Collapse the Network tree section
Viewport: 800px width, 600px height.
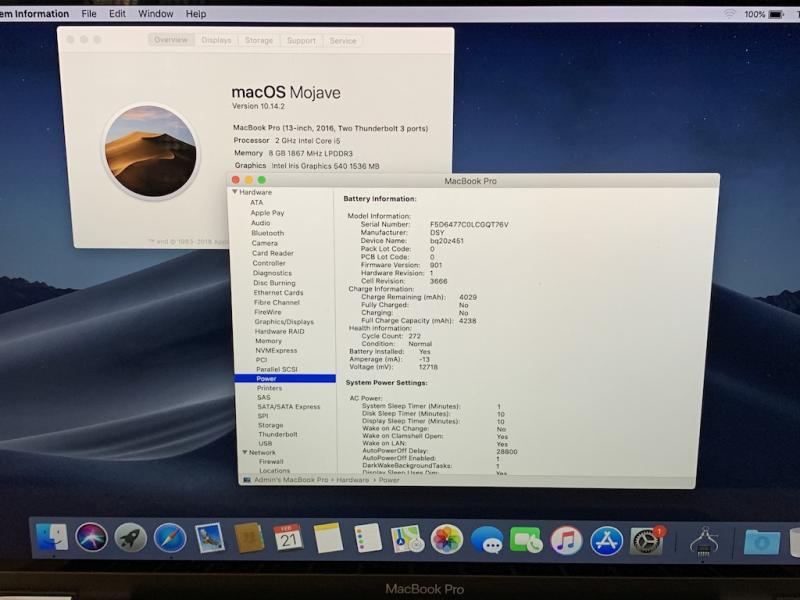(243, 452)
